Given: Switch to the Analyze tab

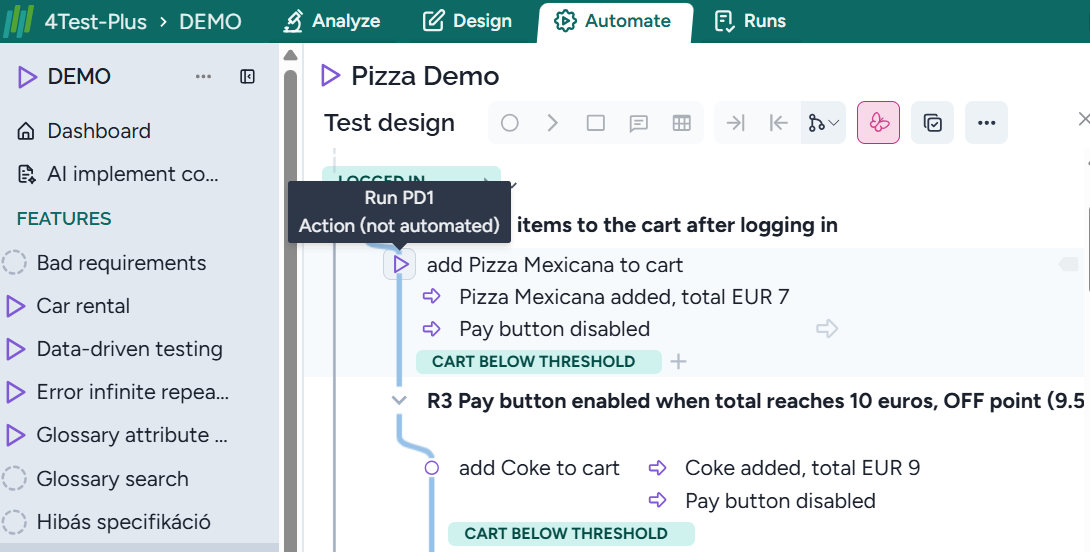Looking at the screenshot, I should coord(331,21).
